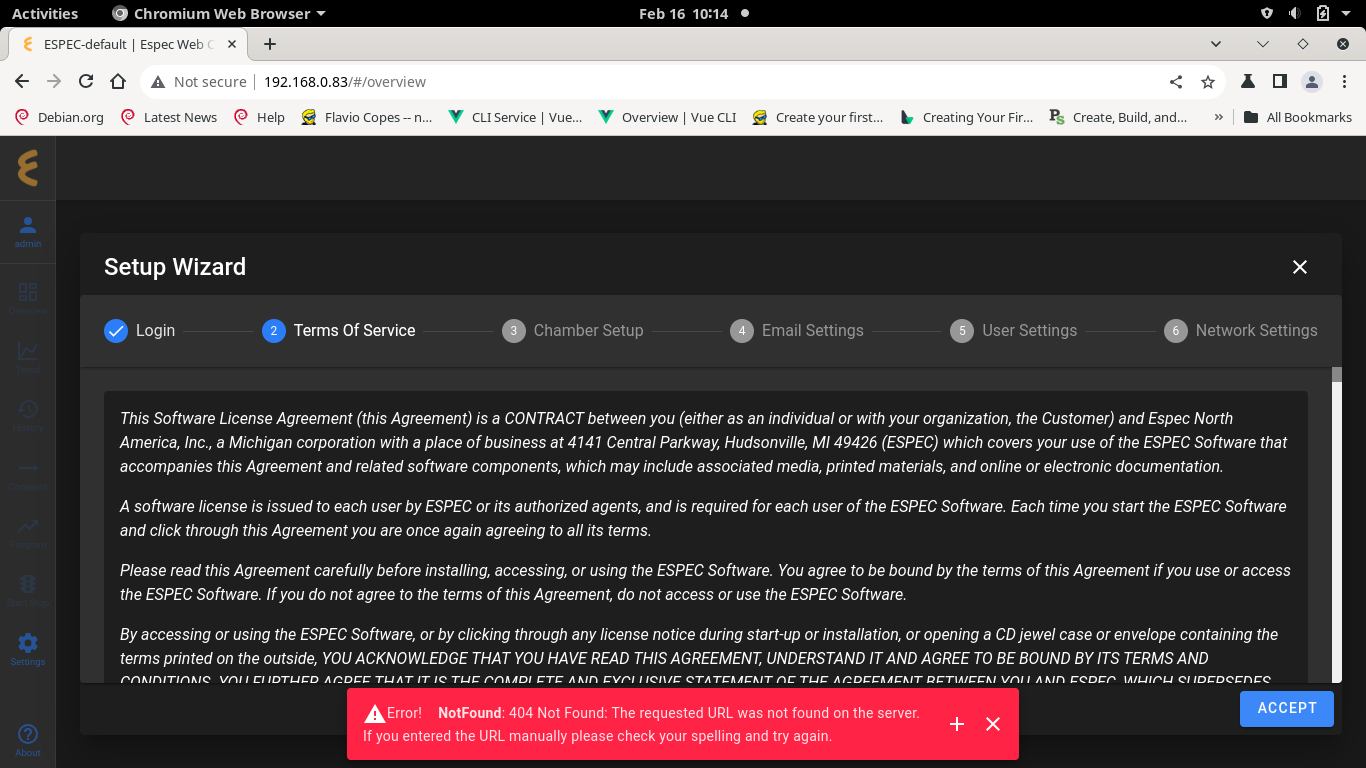This screenshot has height=768, width=1366.
Task: Click the browser forward arrow
Action: (54, 82)
